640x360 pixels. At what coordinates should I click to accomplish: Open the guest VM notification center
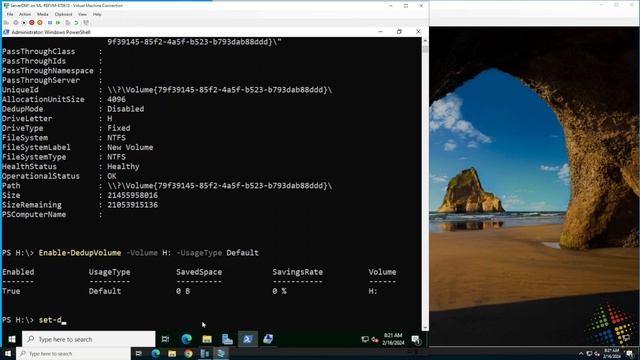point(416,339)
